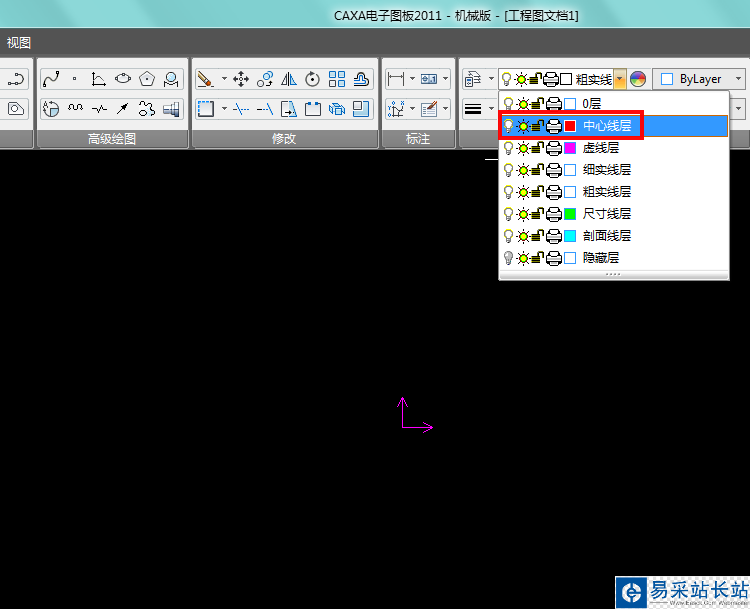Click the magenta swatch of 虚线层
The image size is (750, 609).
point(570,148)
